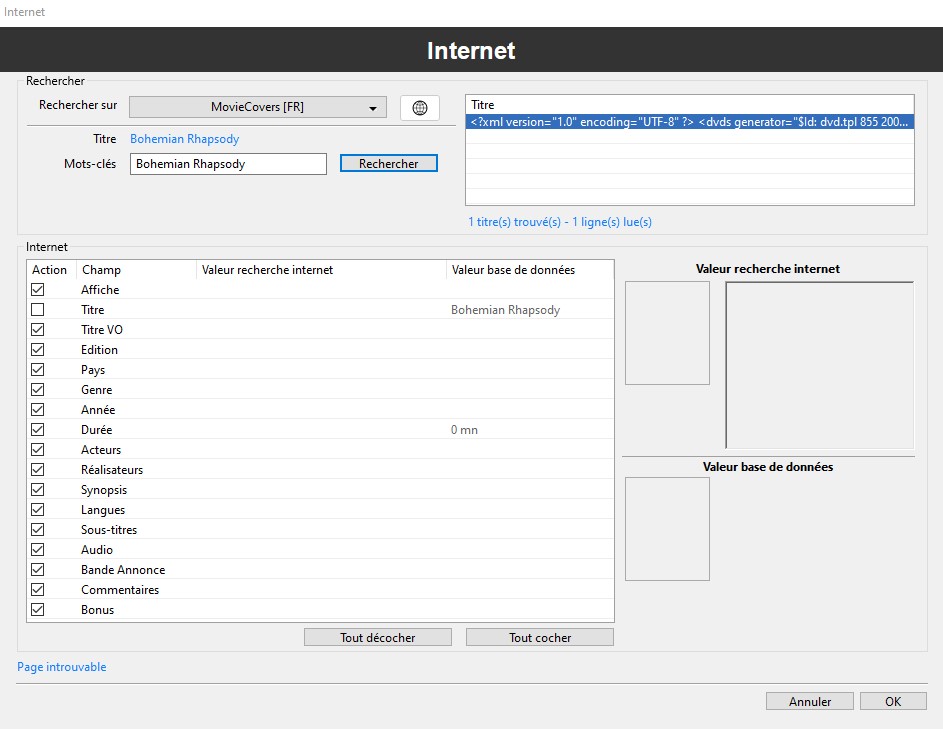Select the highlighted XML result row
This screenshot has height=729, width=943.
pyautogui.click(x=690, y=122)
